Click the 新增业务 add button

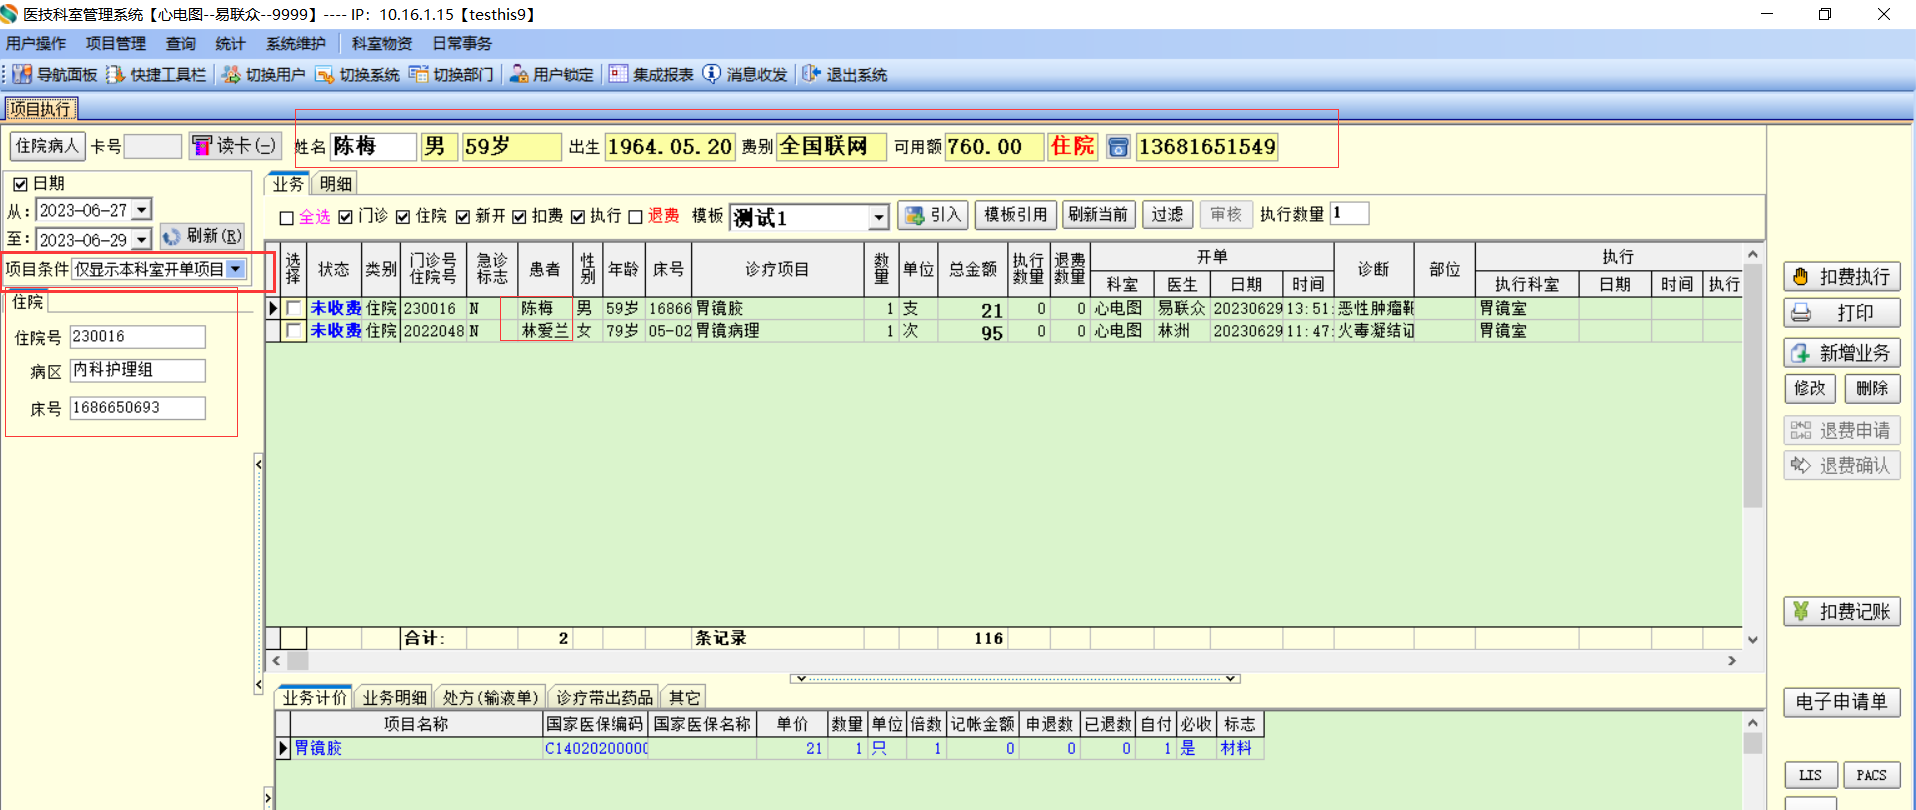click(x=1842, y=353)
